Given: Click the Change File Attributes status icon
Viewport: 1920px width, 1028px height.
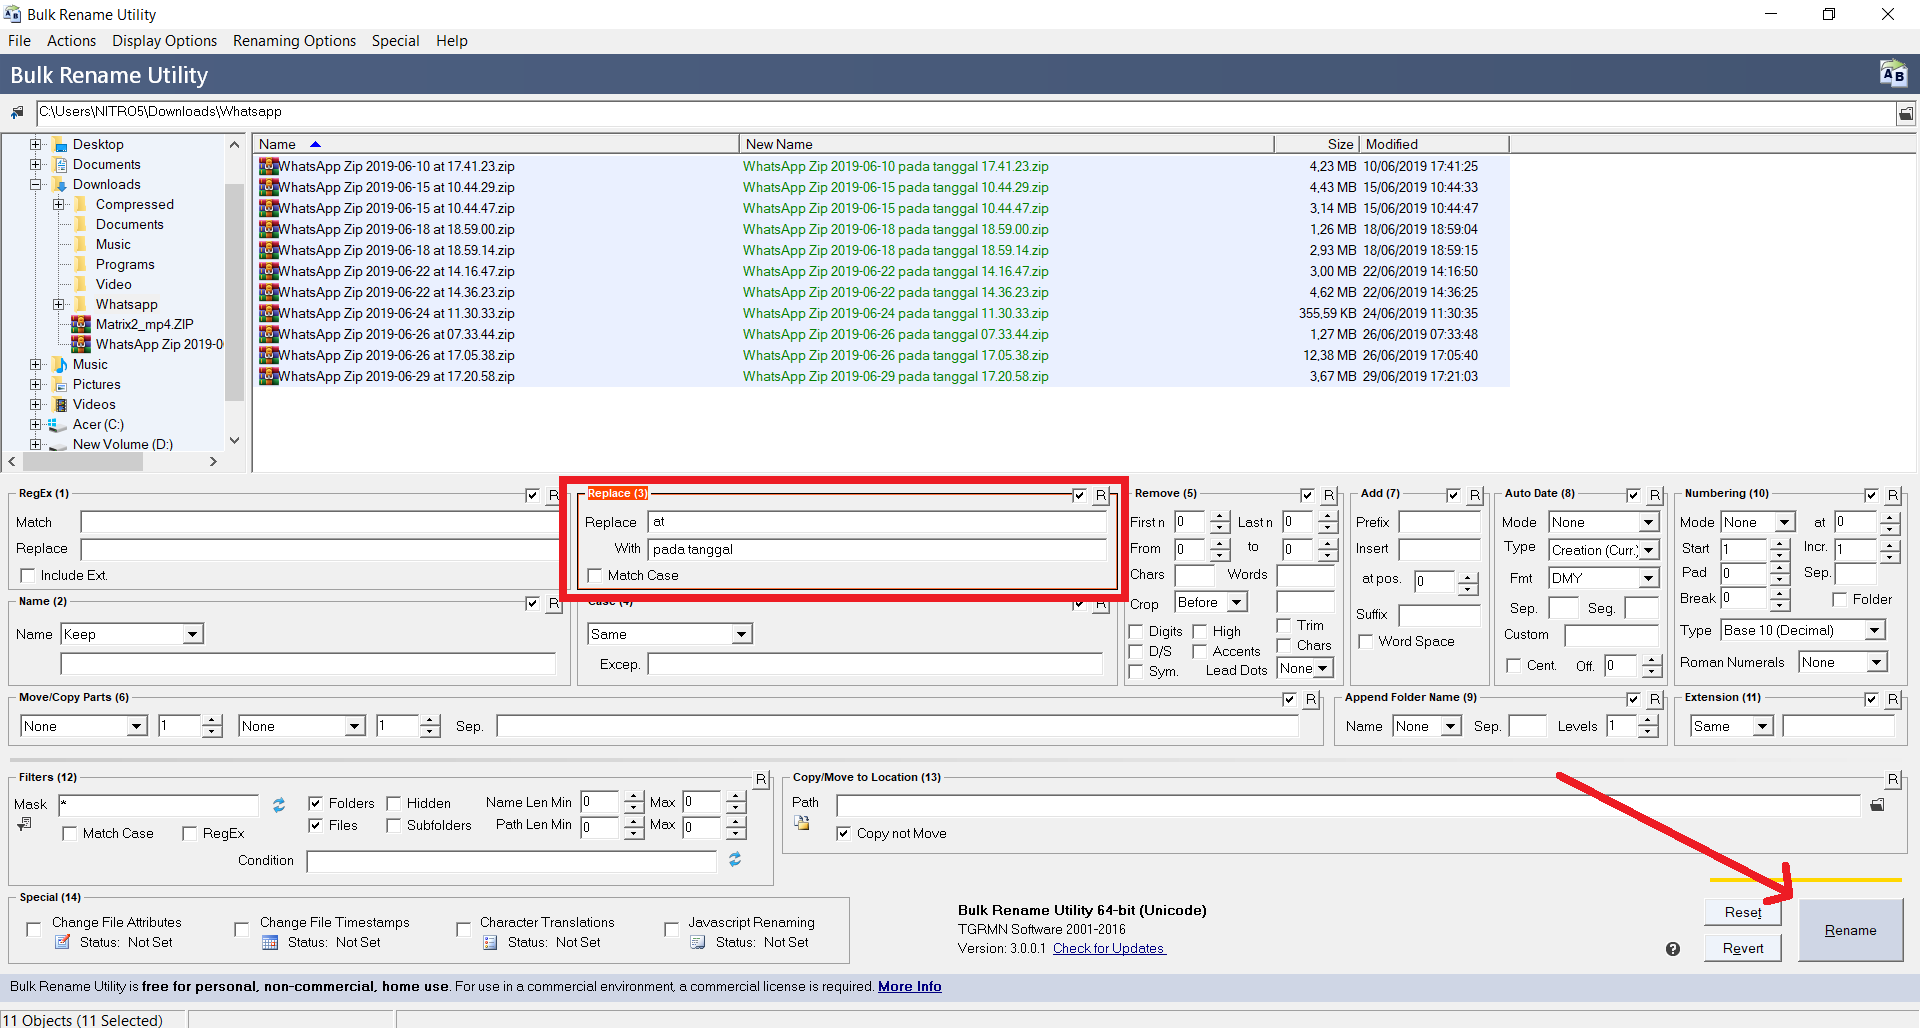Looking at the screenshot, I should pyautogui.click(x=63, y=942).
